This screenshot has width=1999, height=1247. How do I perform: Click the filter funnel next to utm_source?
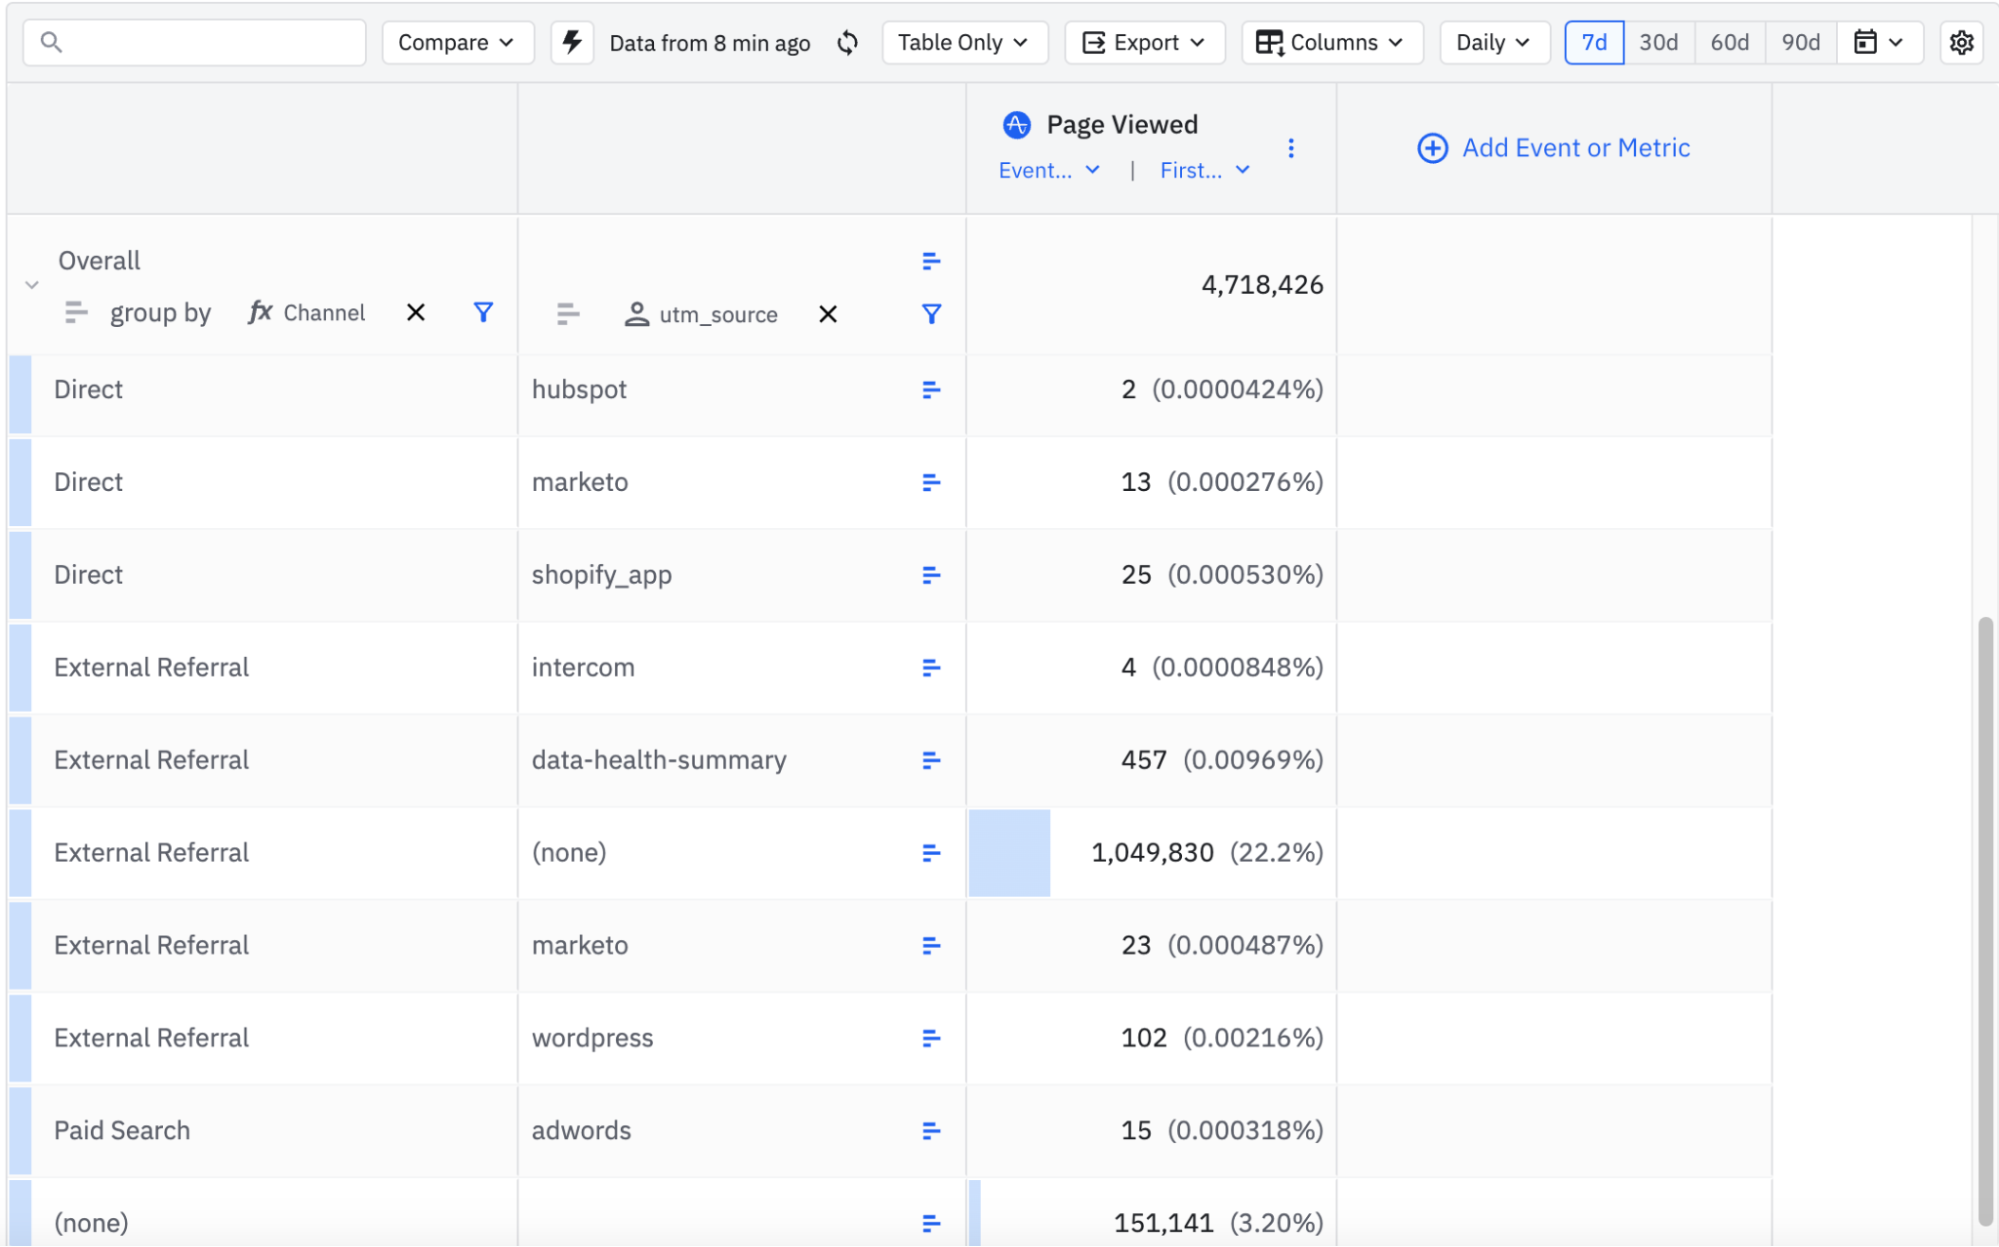pyautogui.click(x=931, y=314)
